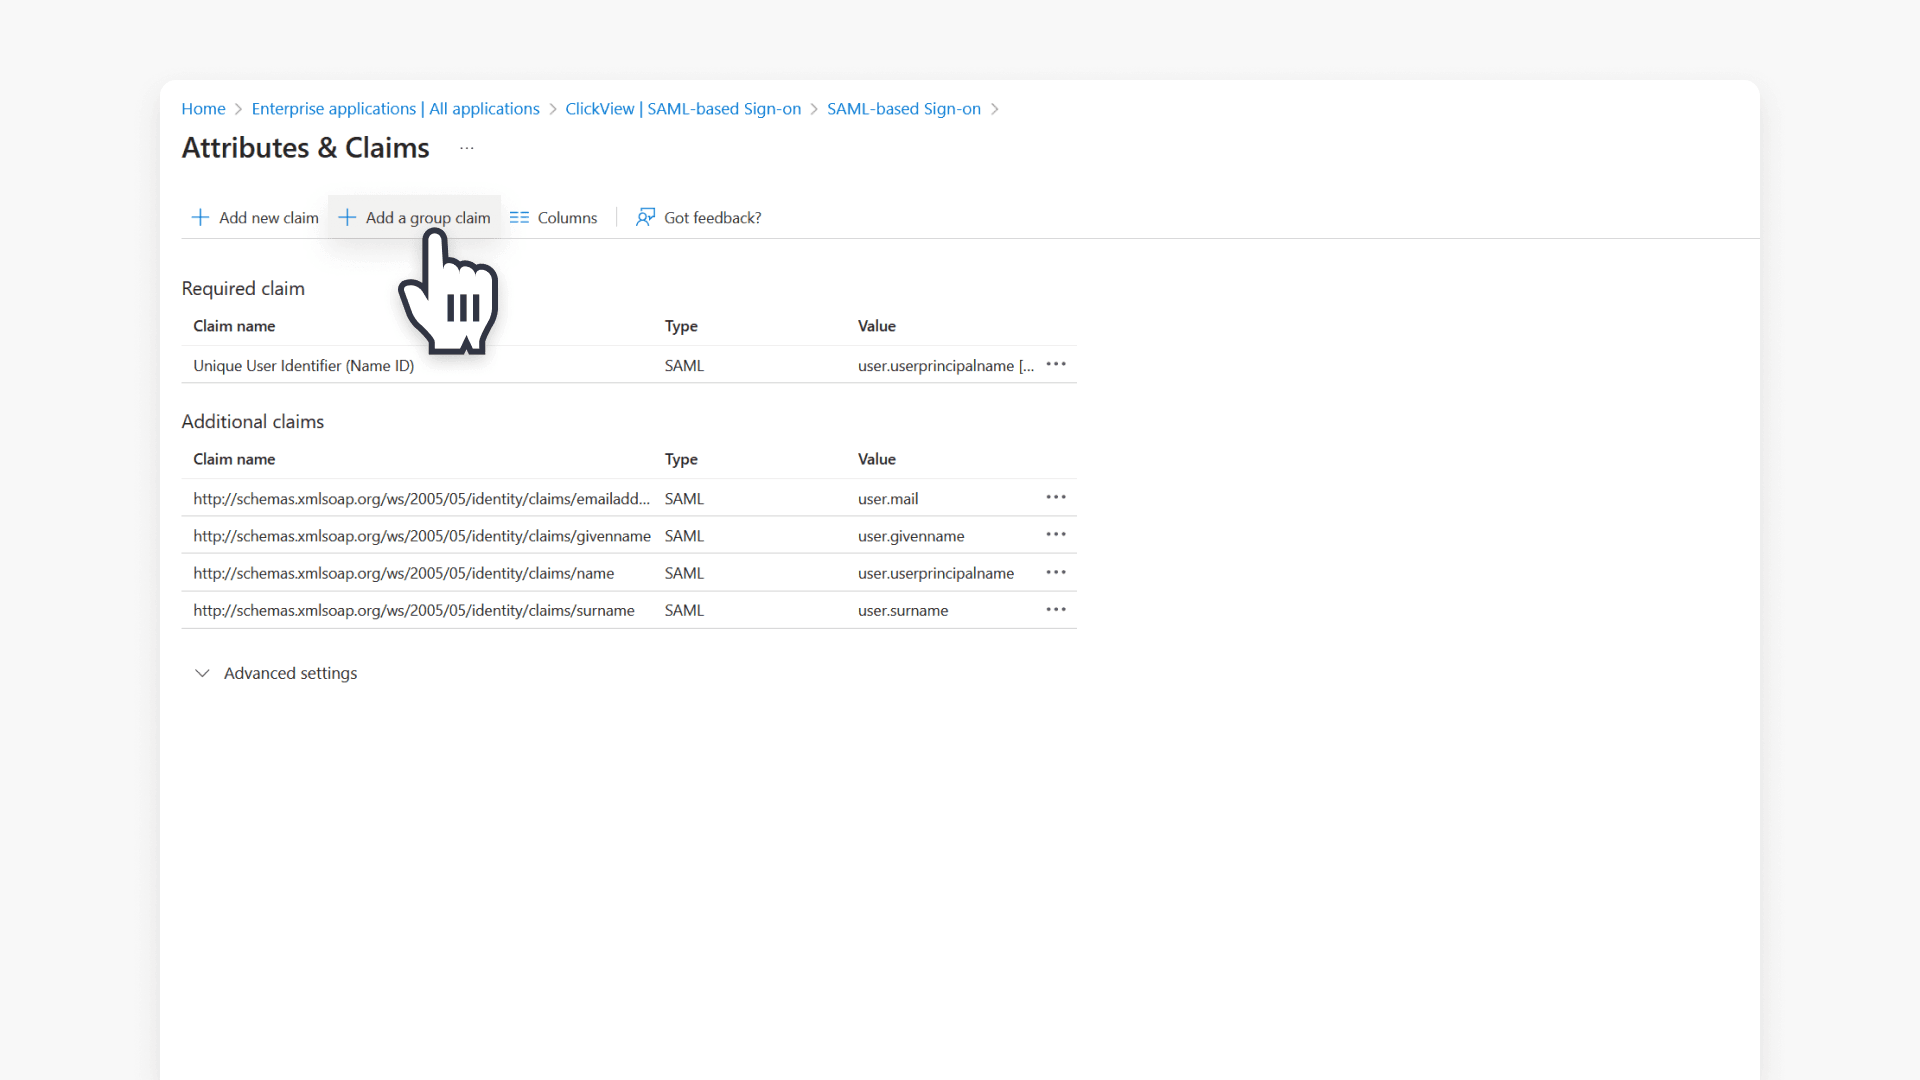Click the Columns list icon
Image resolution: width=1920 pixels, height=1080 pixels.
(x=519, y=217)
